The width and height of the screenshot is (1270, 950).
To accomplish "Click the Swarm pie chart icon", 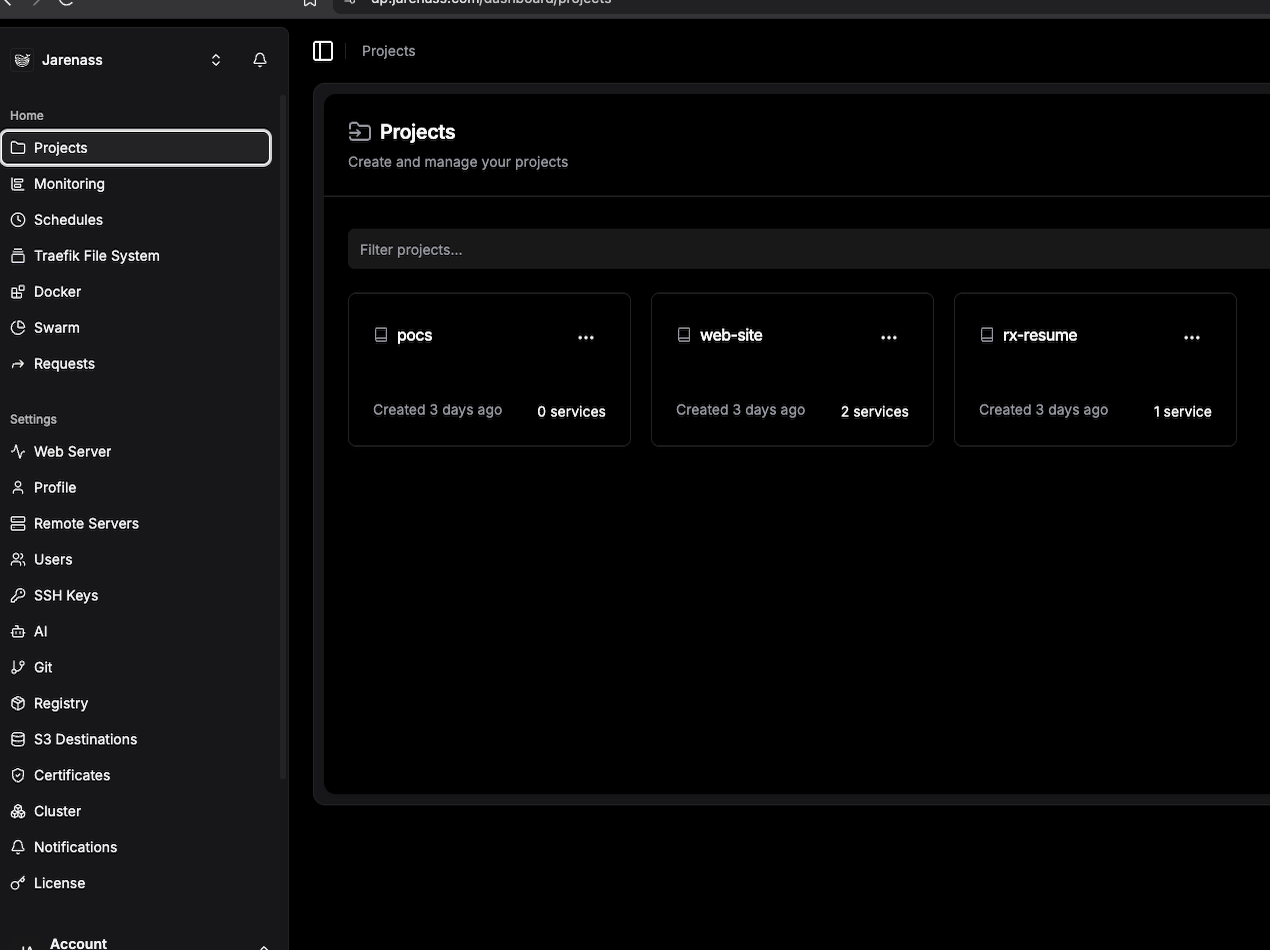I will click(18, 328).
